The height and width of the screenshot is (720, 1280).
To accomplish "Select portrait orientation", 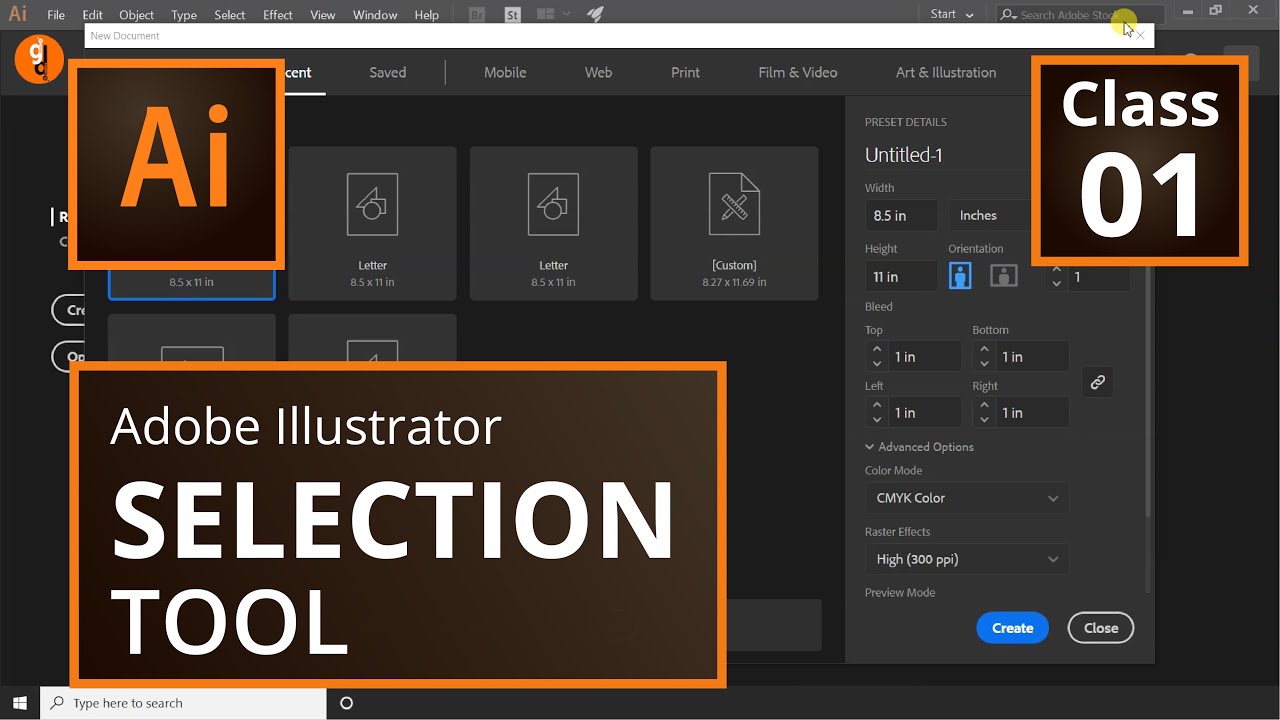I will 960,276.
